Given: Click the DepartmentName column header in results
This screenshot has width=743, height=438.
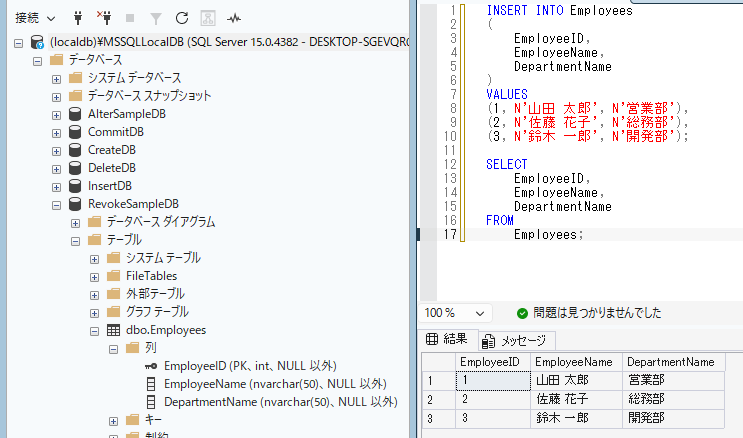Looking at the screenshot, I should (x=673, y=362).
